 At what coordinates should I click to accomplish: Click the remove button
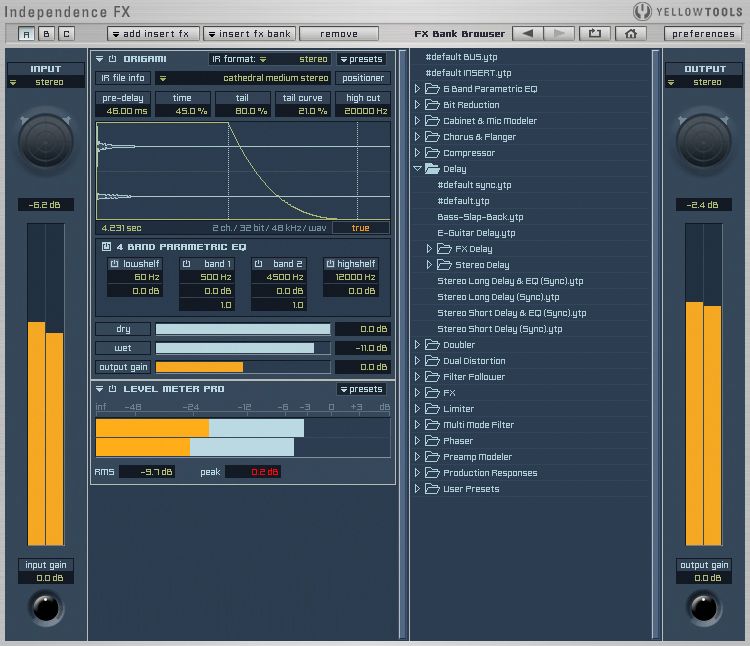coord(339,33)
